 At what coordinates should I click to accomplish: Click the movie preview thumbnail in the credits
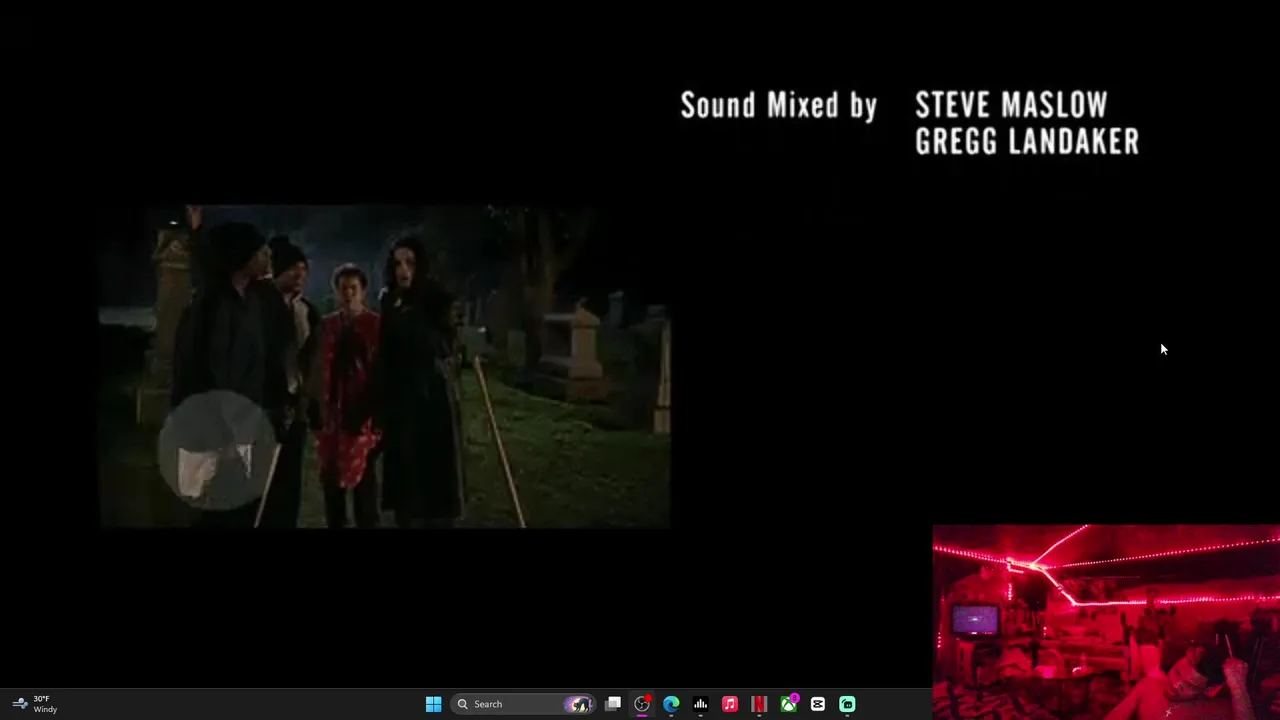click(385, 366)
